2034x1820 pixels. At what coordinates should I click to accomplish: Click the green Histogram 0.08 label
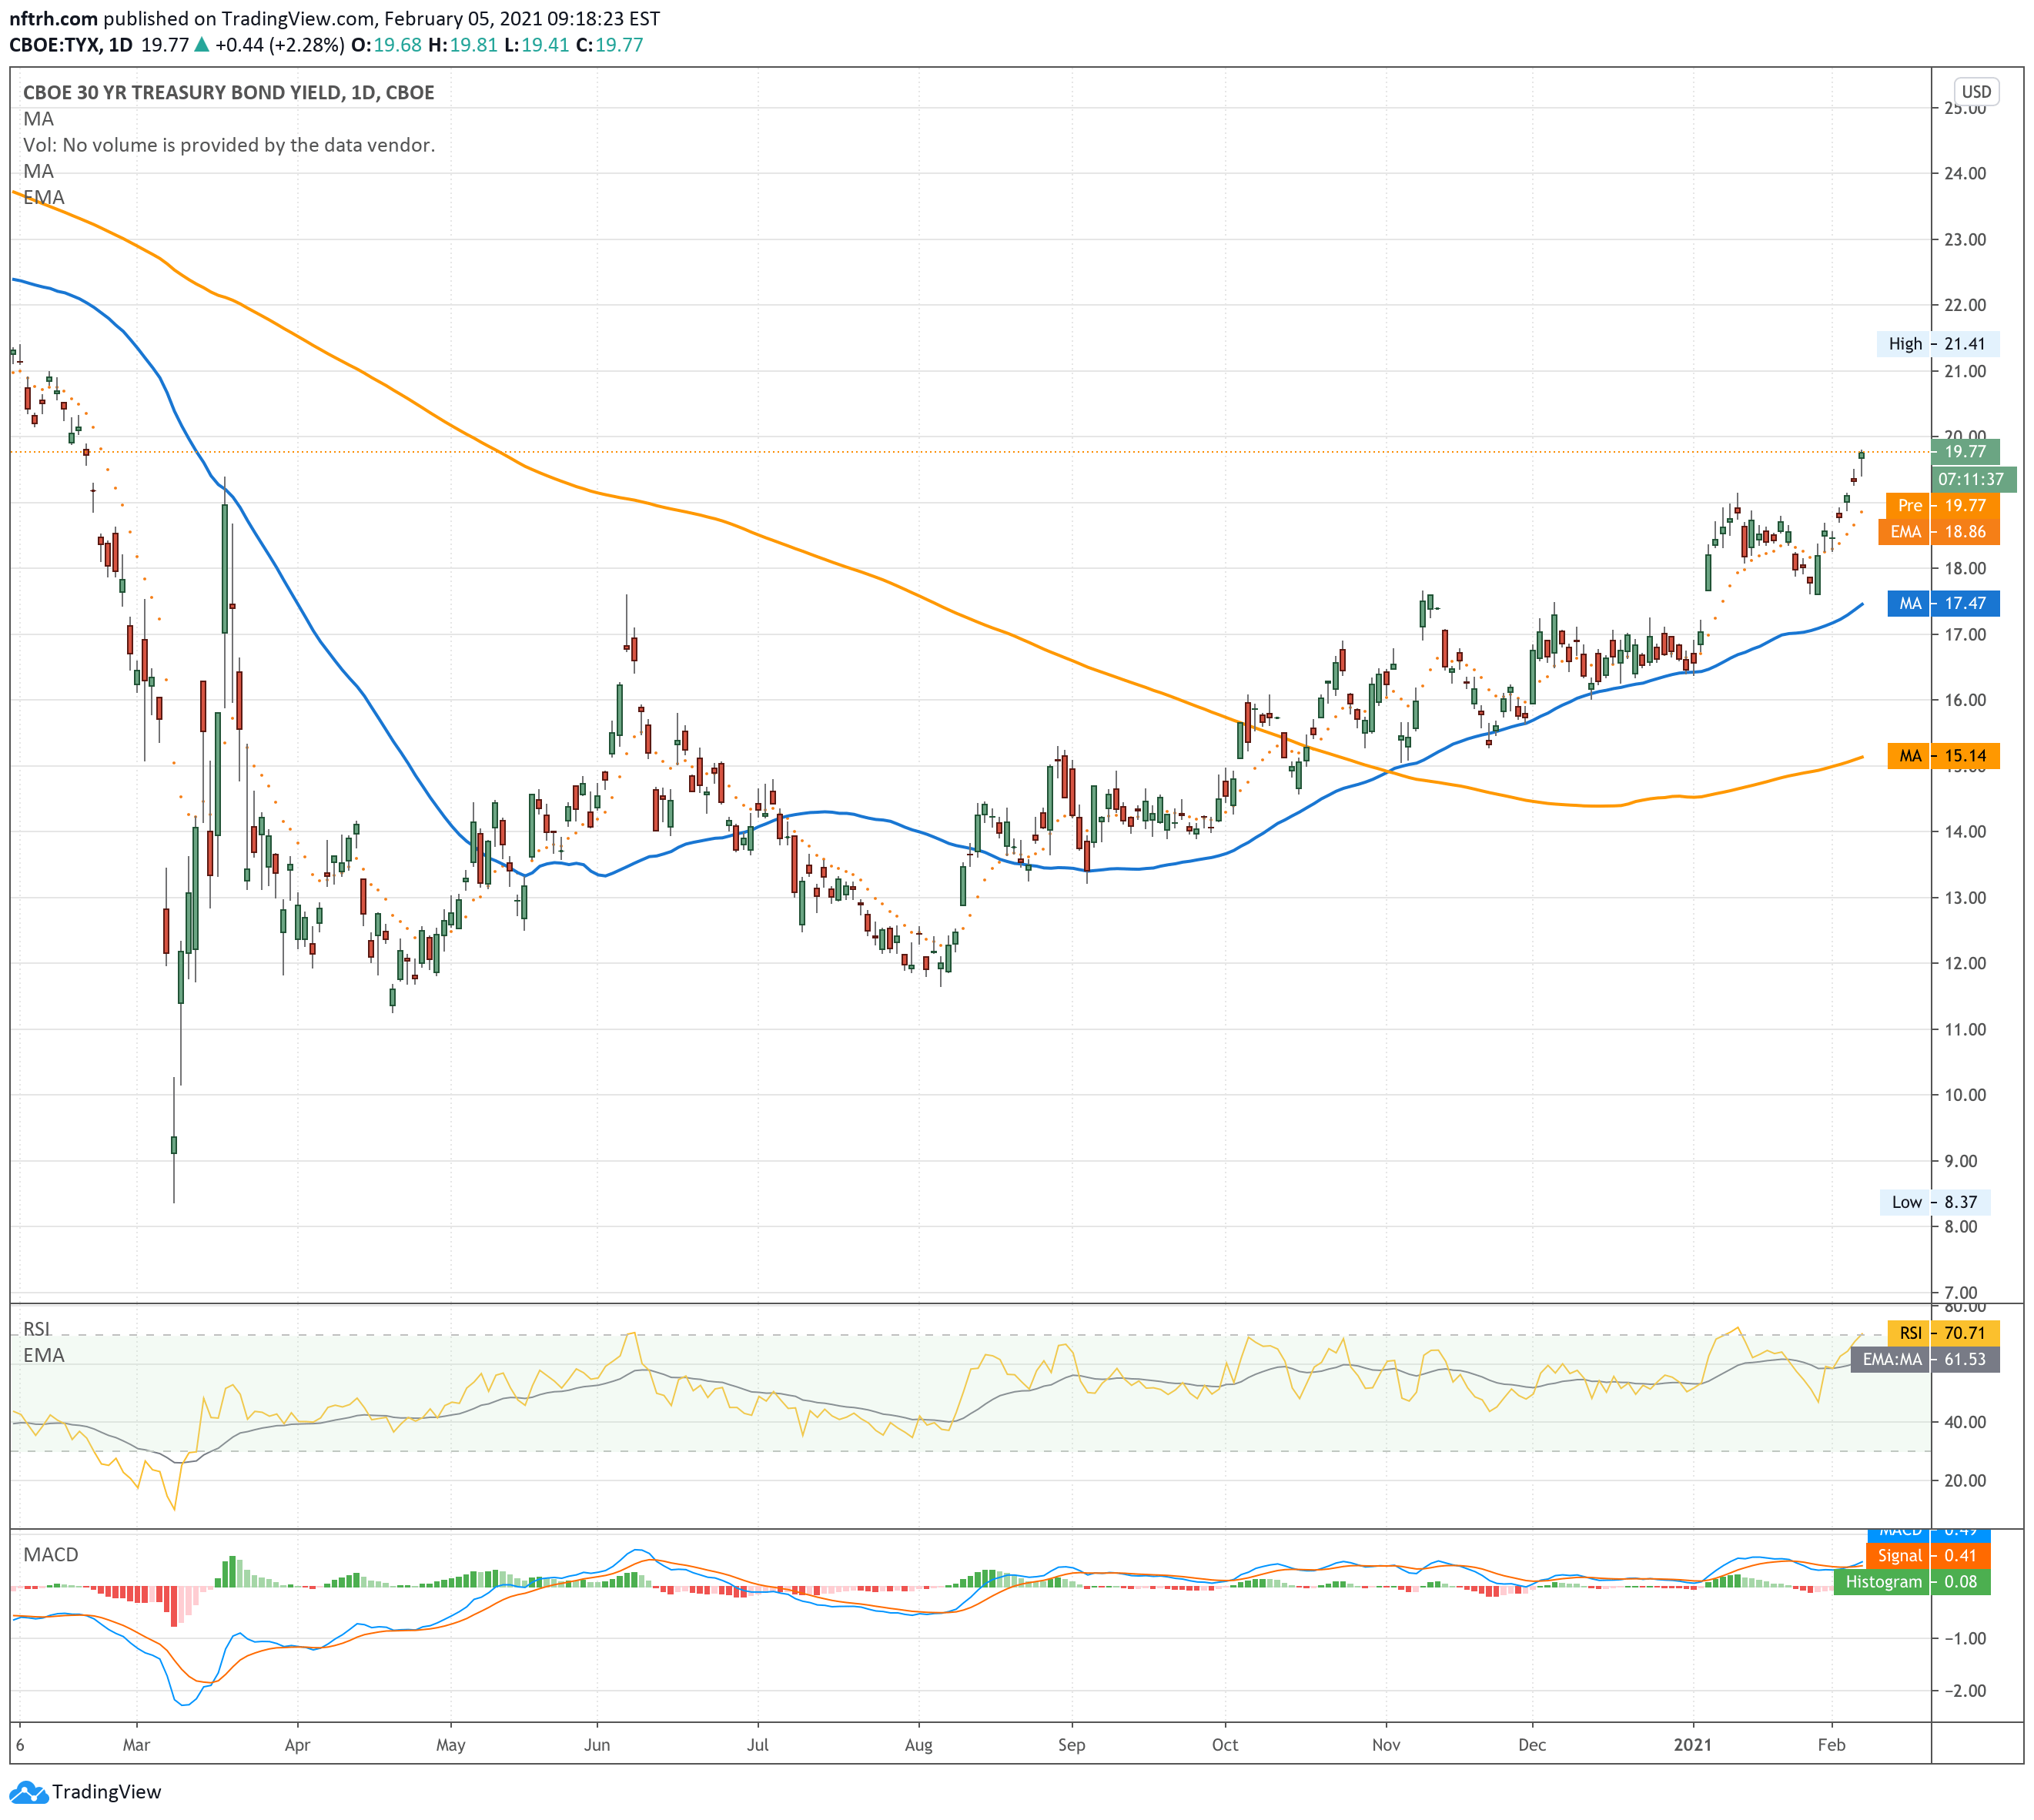tap(1911, 1582)
